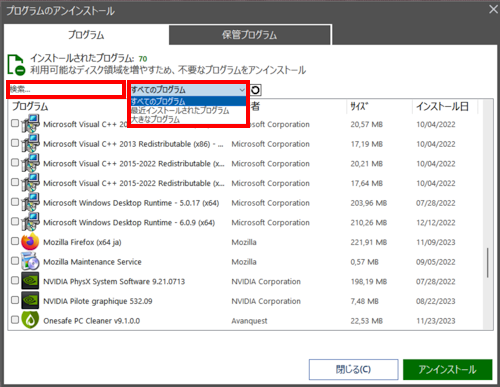Click the installed programs uninstall icon
The image size is (500, 387).
[x=16, y=65]
